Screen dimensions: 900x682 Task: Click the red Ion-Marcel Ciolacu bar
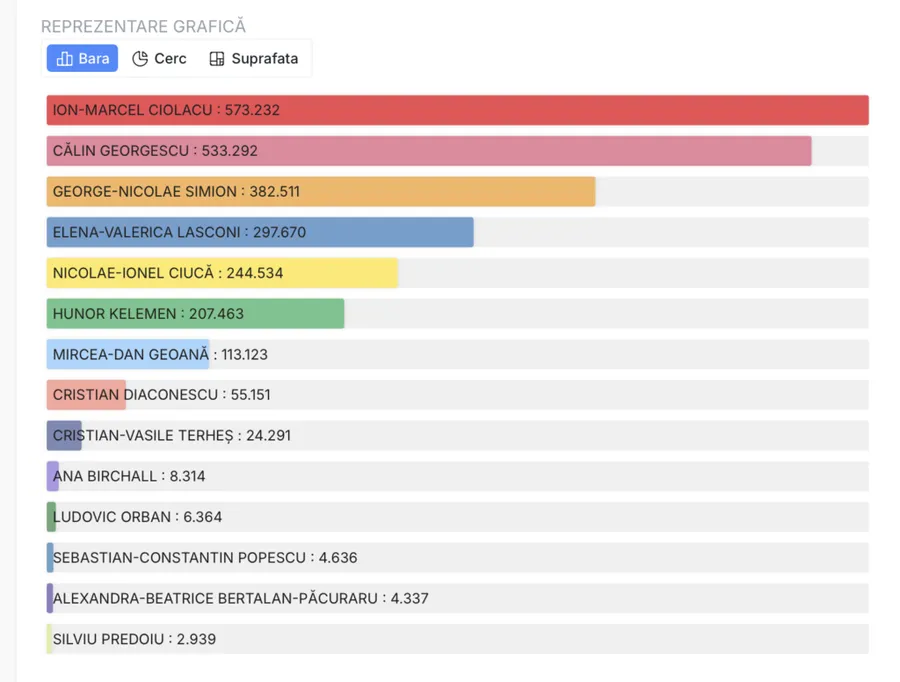click(x=457, y=110)
